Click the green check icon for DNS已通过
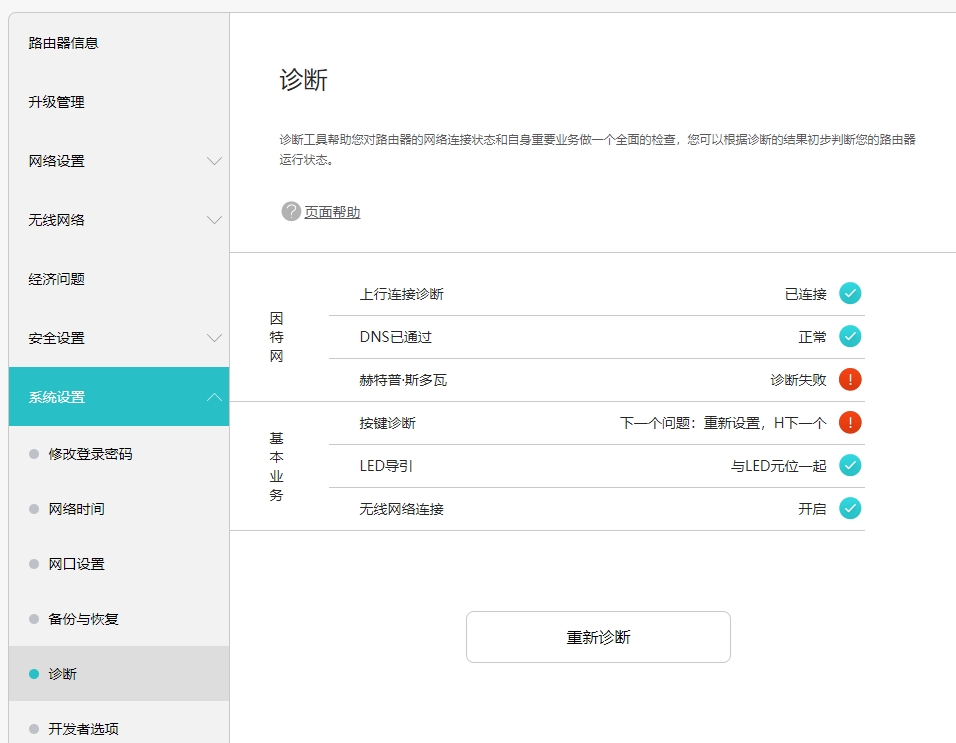The height and width of the screenshot is (743, 956). (x=850, y=336)
